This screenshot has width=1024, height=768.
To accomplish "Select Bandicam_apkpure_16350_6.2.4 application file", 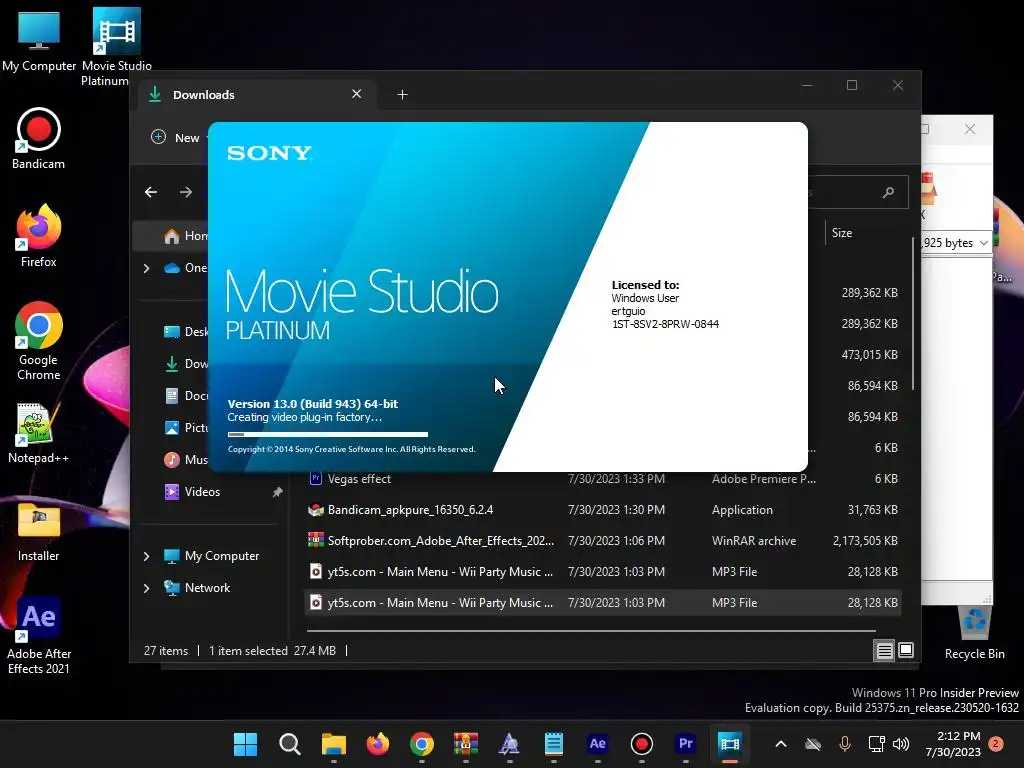I will tap(410, 510).
